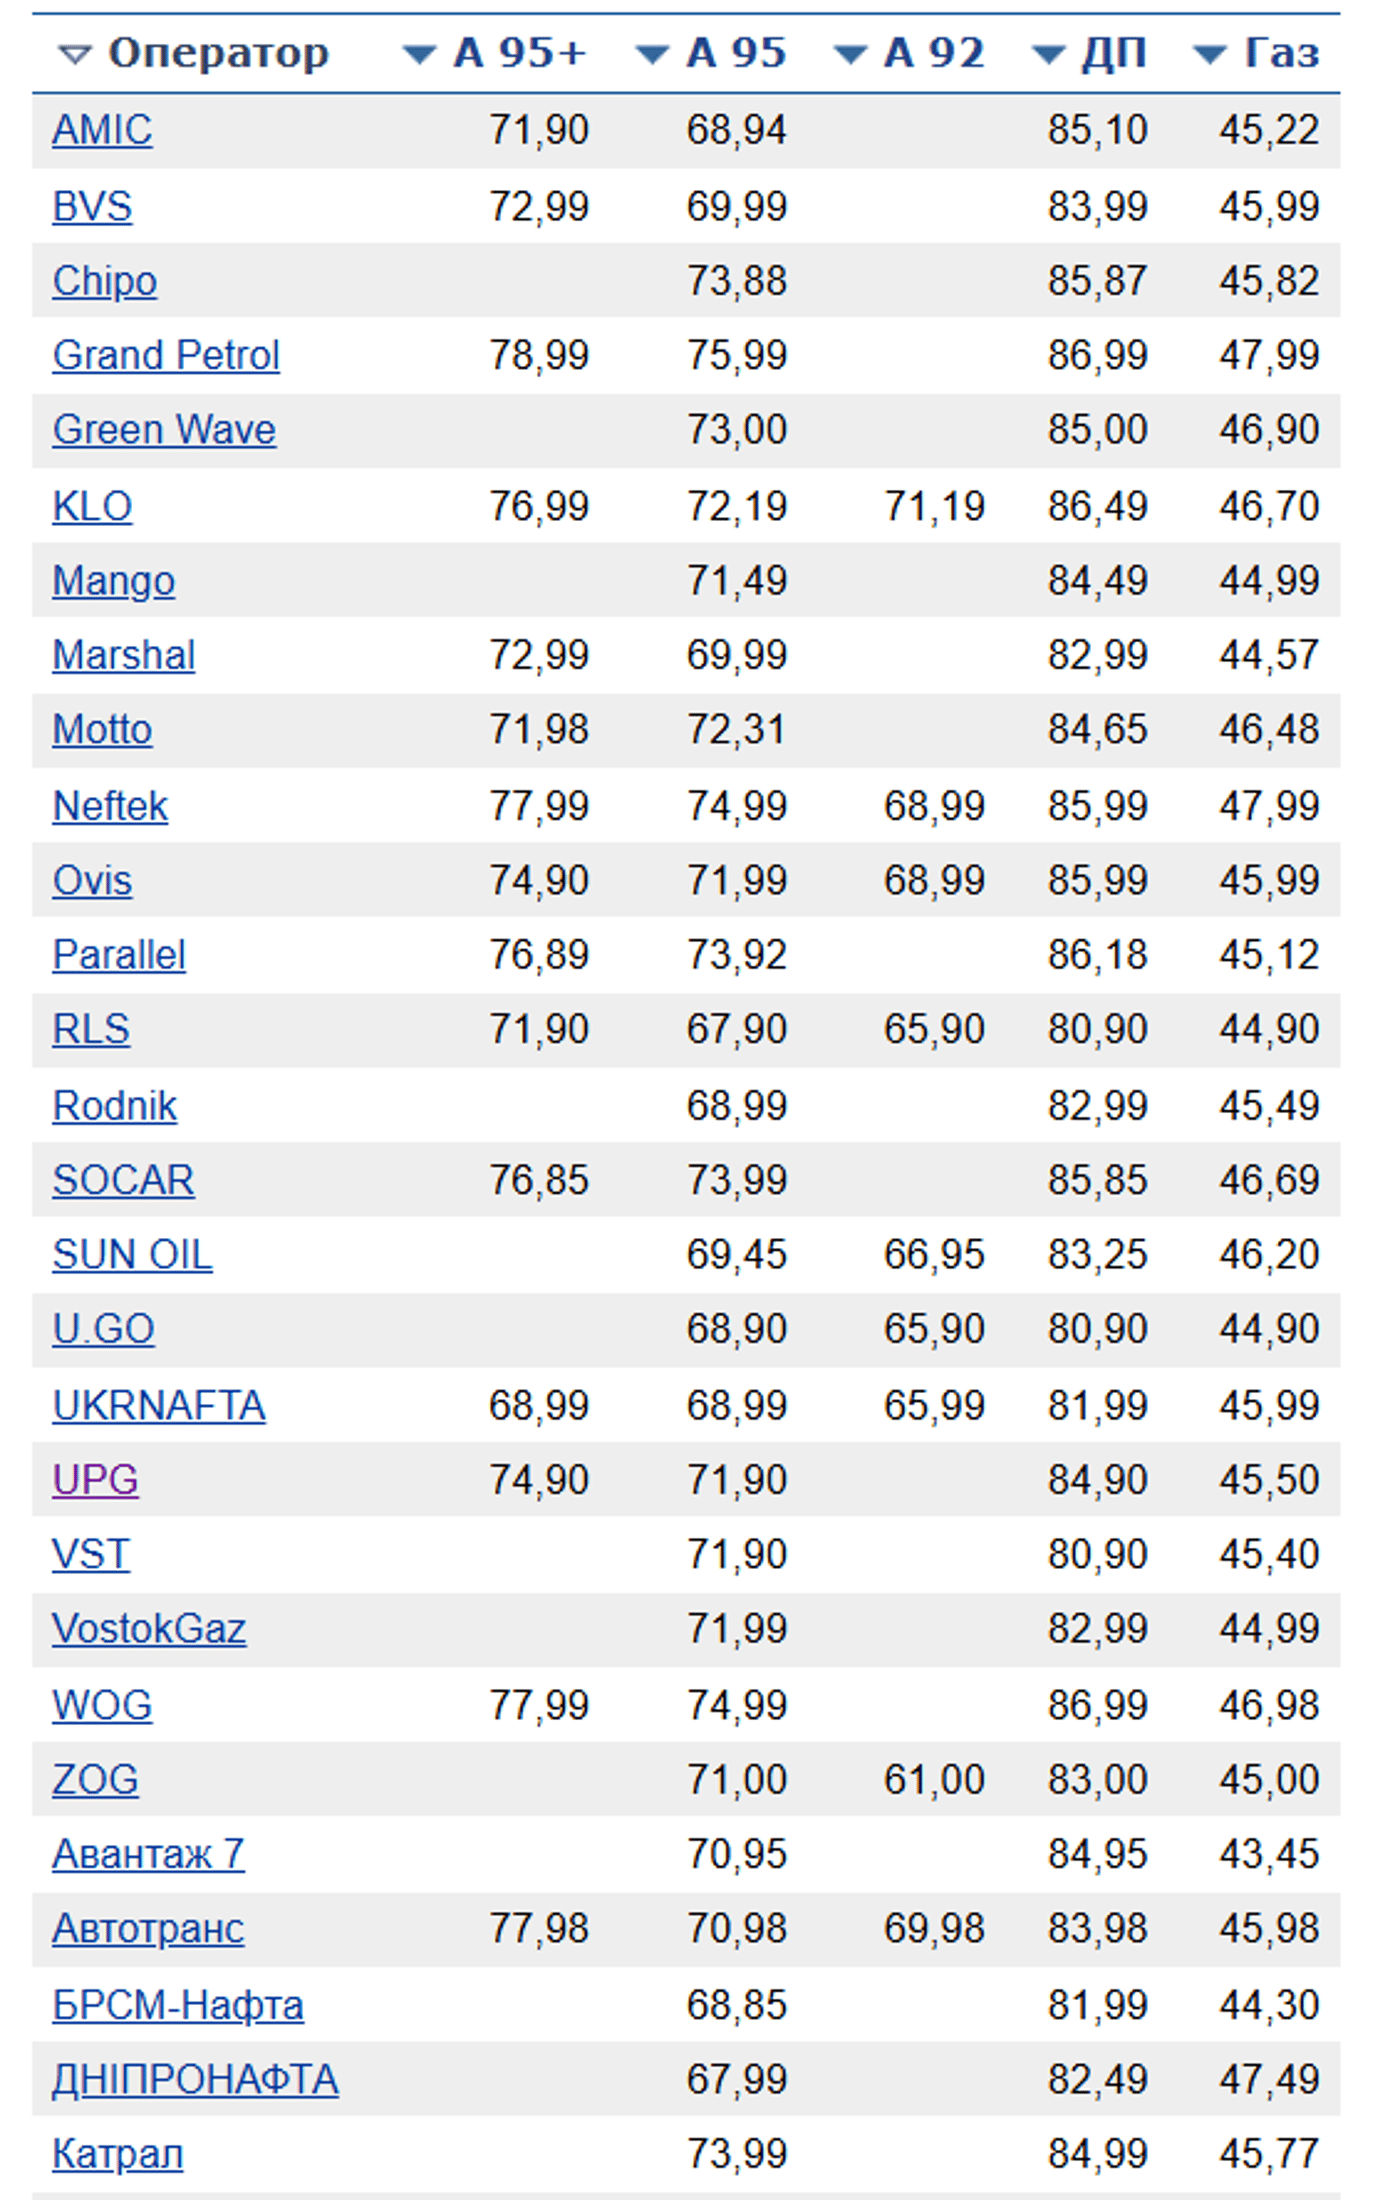Sort by the А 95 header text
1400x2200 pixels.
point(736,53)
